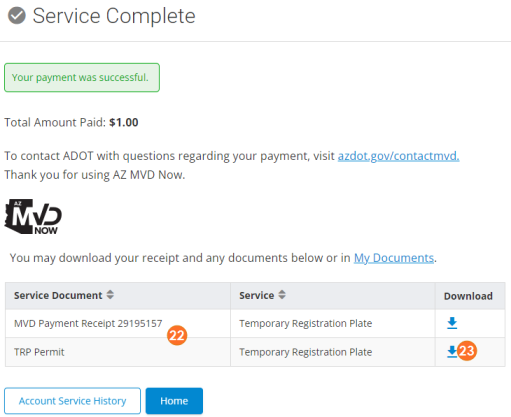This screenshot has width=511, height=417.
Task: Click the Service Document column header text
Action: (58, 295)
